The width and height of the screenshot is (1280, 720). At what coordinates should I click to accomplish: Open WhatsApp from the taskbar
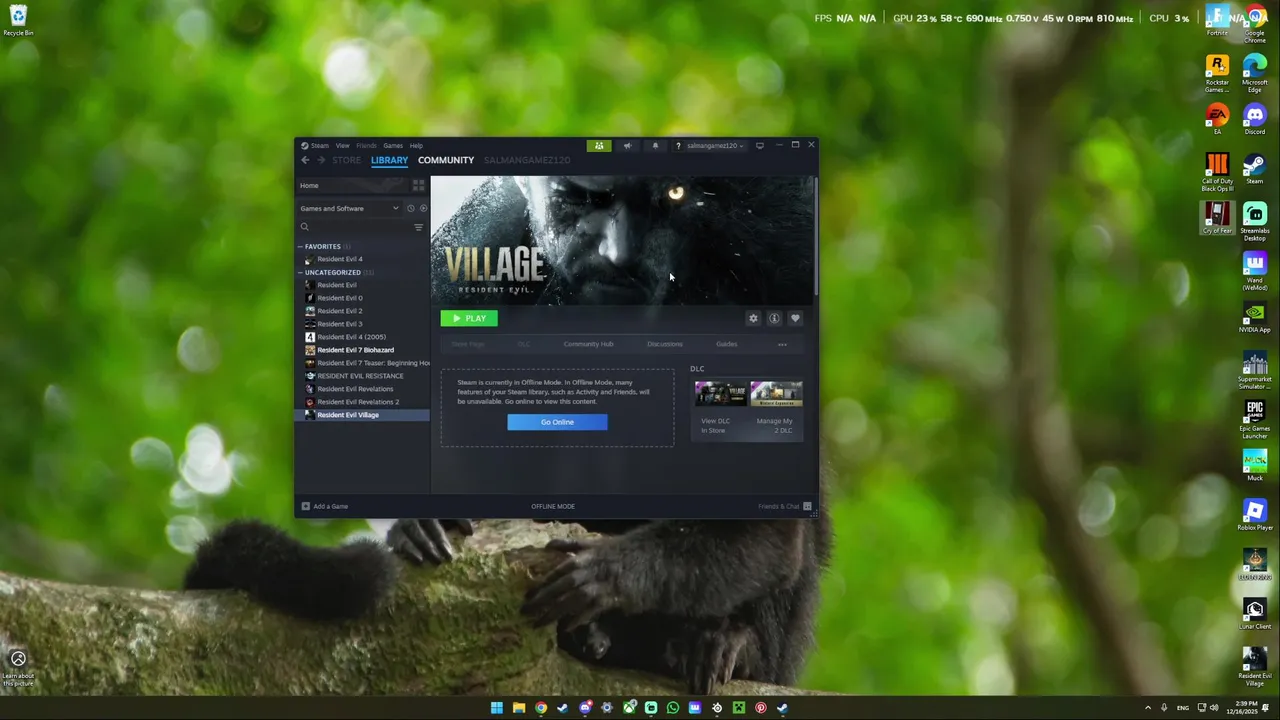click(673, 708)
